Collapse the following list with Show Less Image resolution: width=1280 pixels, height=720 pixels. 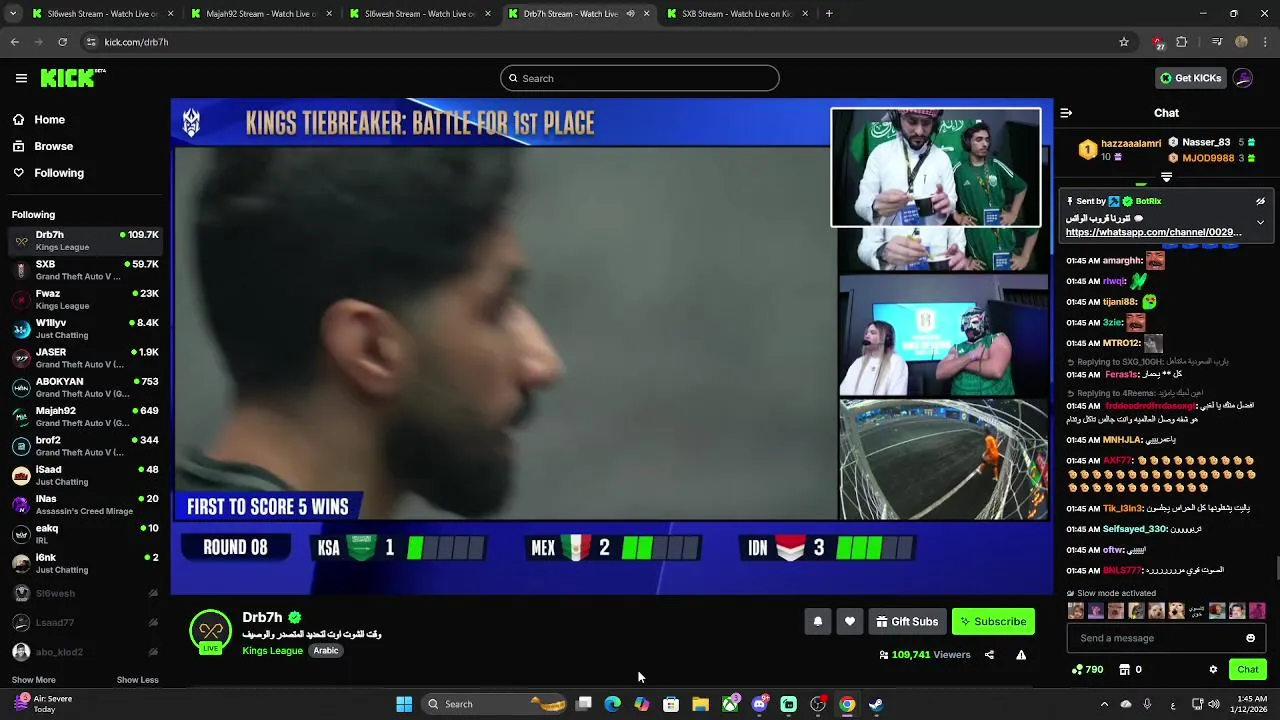(137, 680)
